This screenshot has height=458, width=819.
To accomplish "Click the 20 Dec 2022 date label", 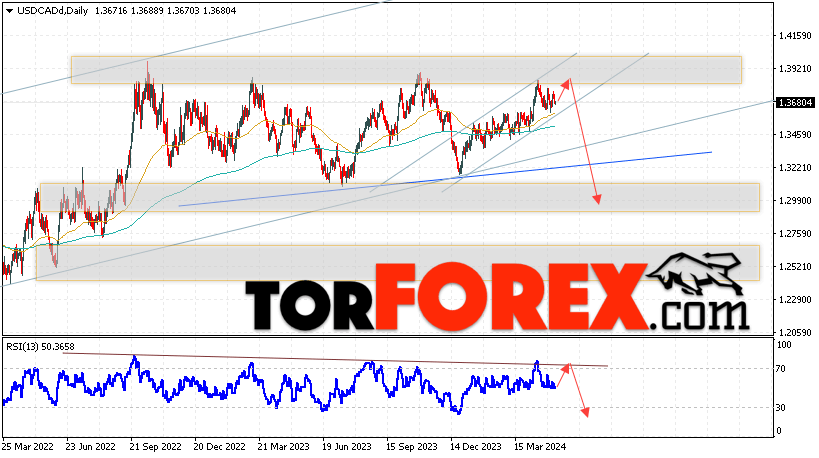I will pyautogui.click(x=219, y=447).
